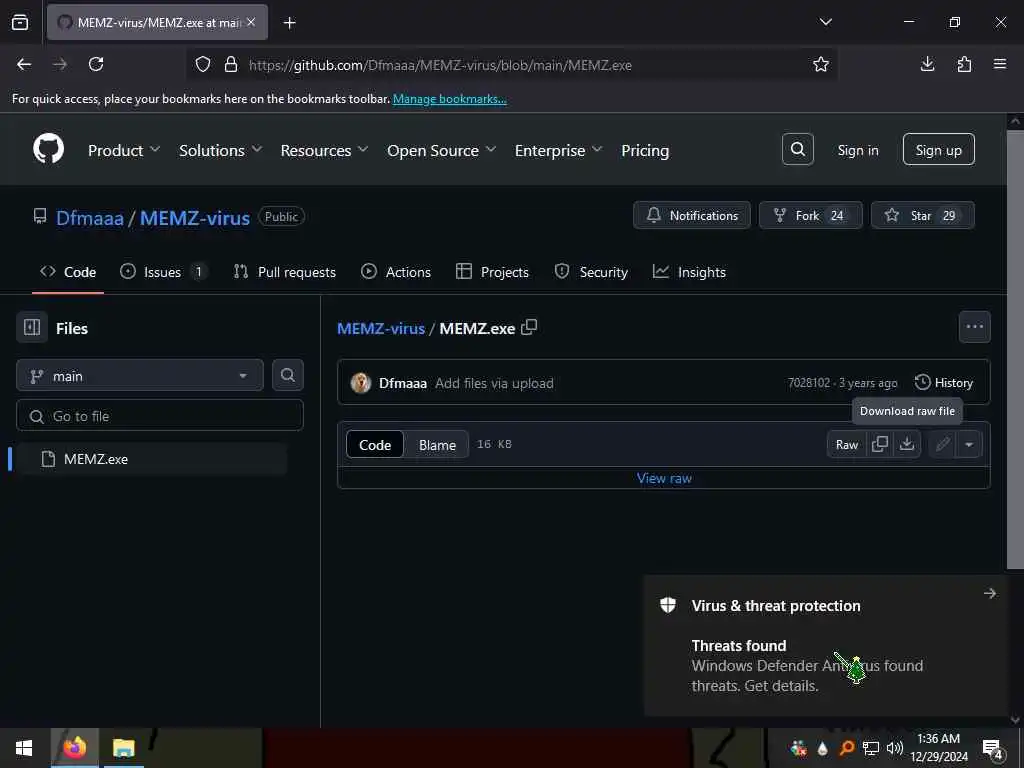Open the main branch selector dropdown

pyautogui.click(x=140, y=376)
